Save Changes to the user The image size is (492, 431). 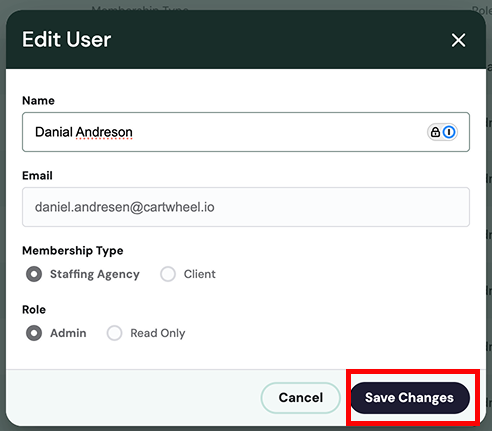click(x=410, y=398)
